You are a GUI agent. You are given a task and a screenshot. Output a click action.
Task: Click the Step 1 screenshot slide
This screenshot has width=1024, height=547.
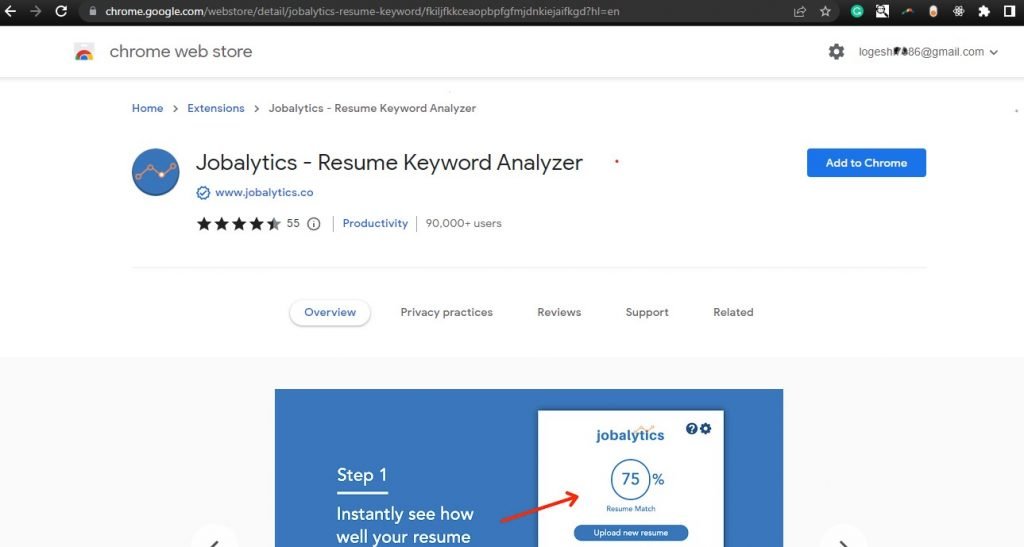click(529, 468)
